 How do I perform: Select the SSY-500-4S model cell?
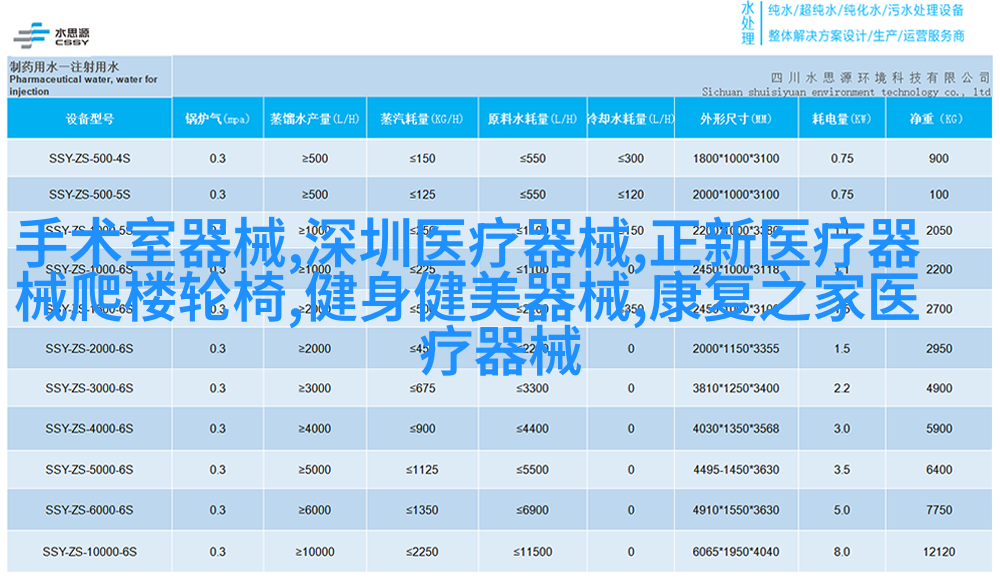pyautogui.click(x=89, y=159)
